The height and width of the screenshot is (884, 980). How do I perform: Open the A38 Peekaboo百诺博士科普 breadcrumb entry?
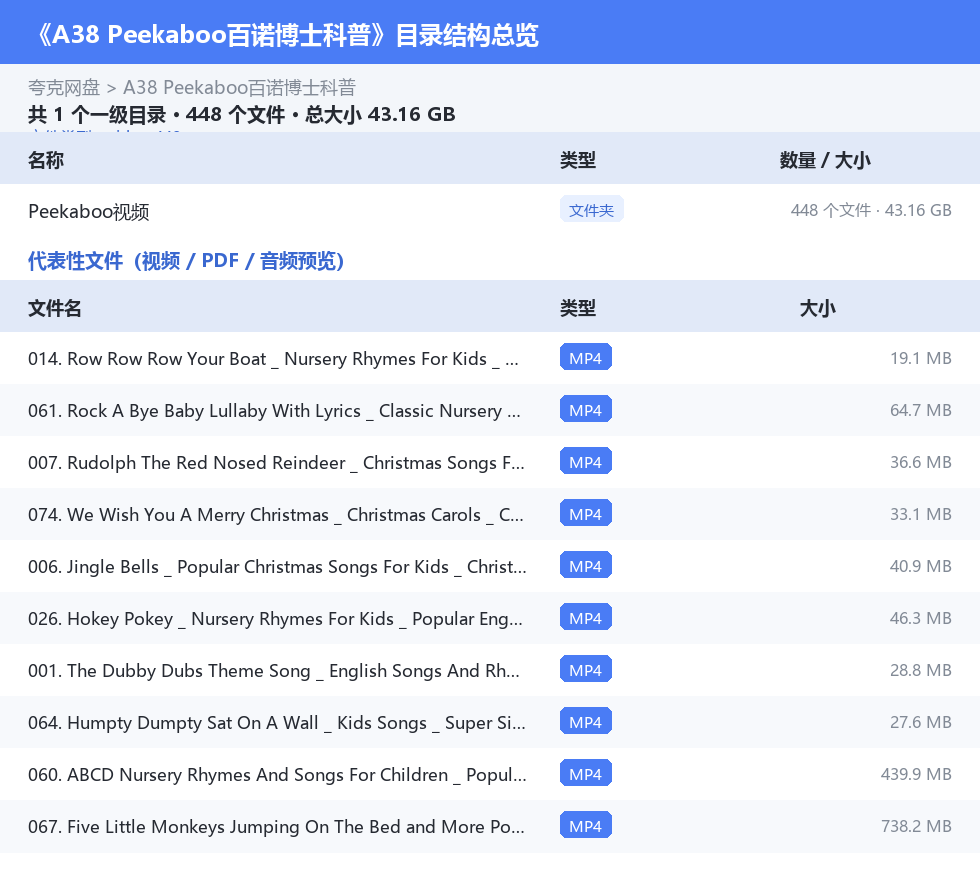pos(239,88)
